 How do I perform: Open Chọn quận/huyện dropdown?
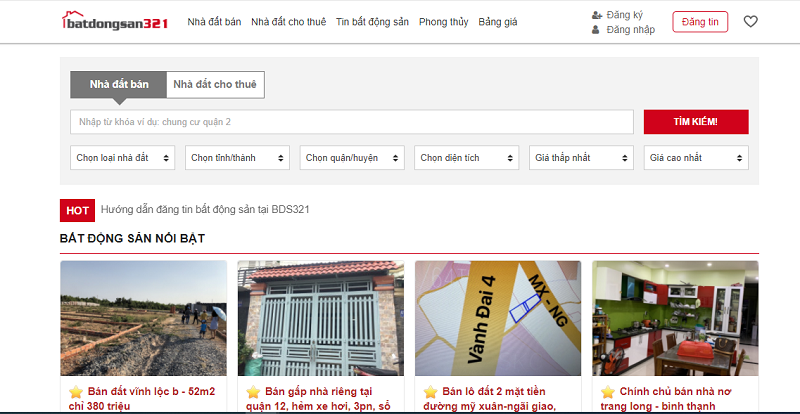click(x=352, y=158)
